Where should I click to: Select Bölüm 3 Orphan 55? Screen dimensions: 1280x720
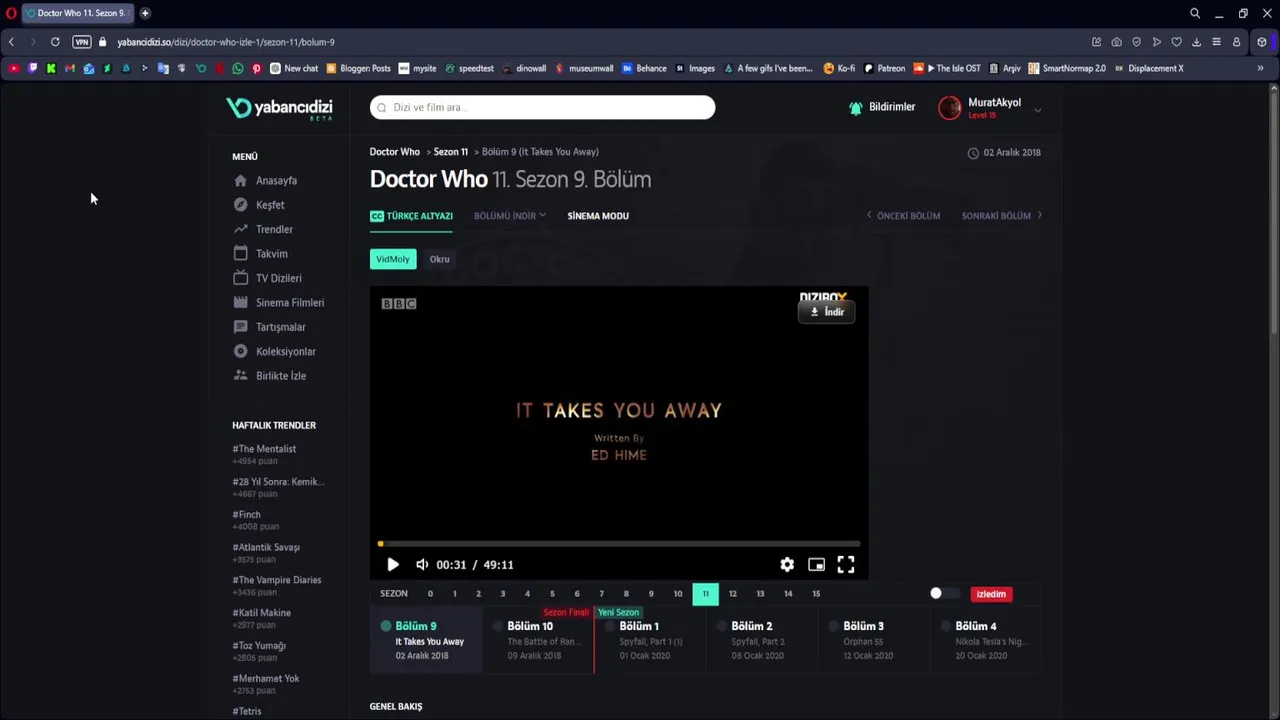coord(874,640)
